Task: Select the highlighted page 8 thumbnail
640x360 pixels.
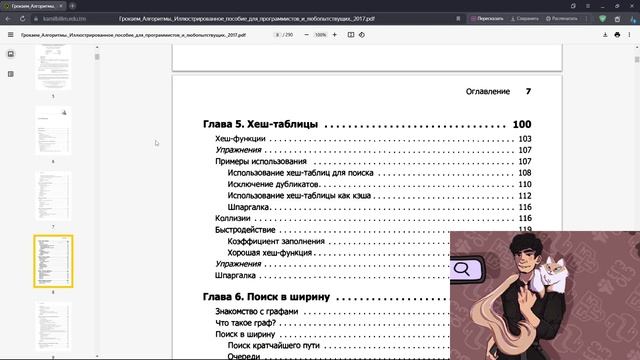Action: coord(53,261)
